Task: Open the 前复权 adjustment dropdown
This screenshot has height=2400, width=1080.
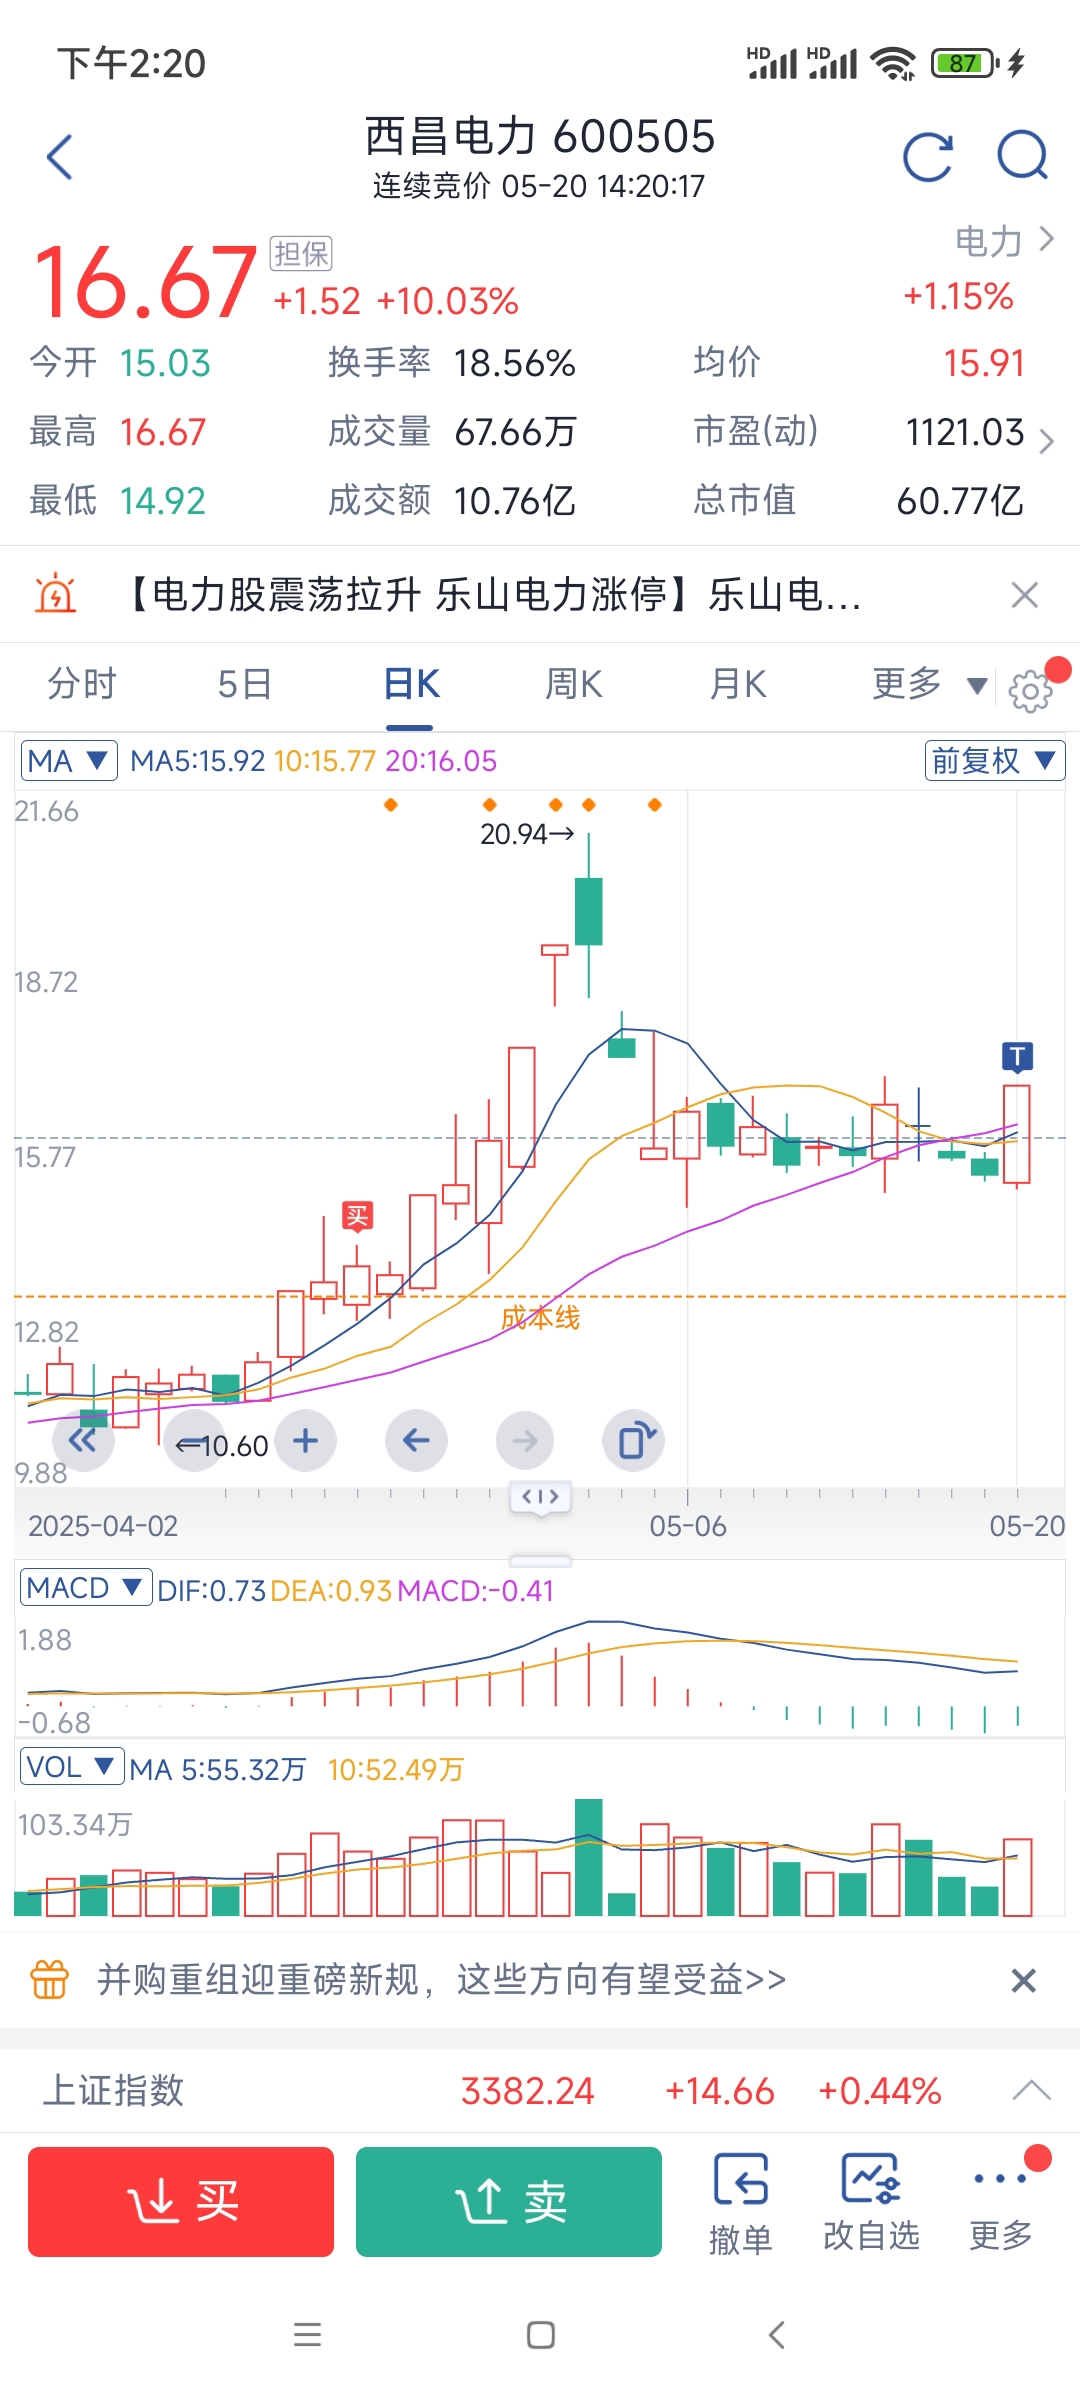Action: (994, 761)
